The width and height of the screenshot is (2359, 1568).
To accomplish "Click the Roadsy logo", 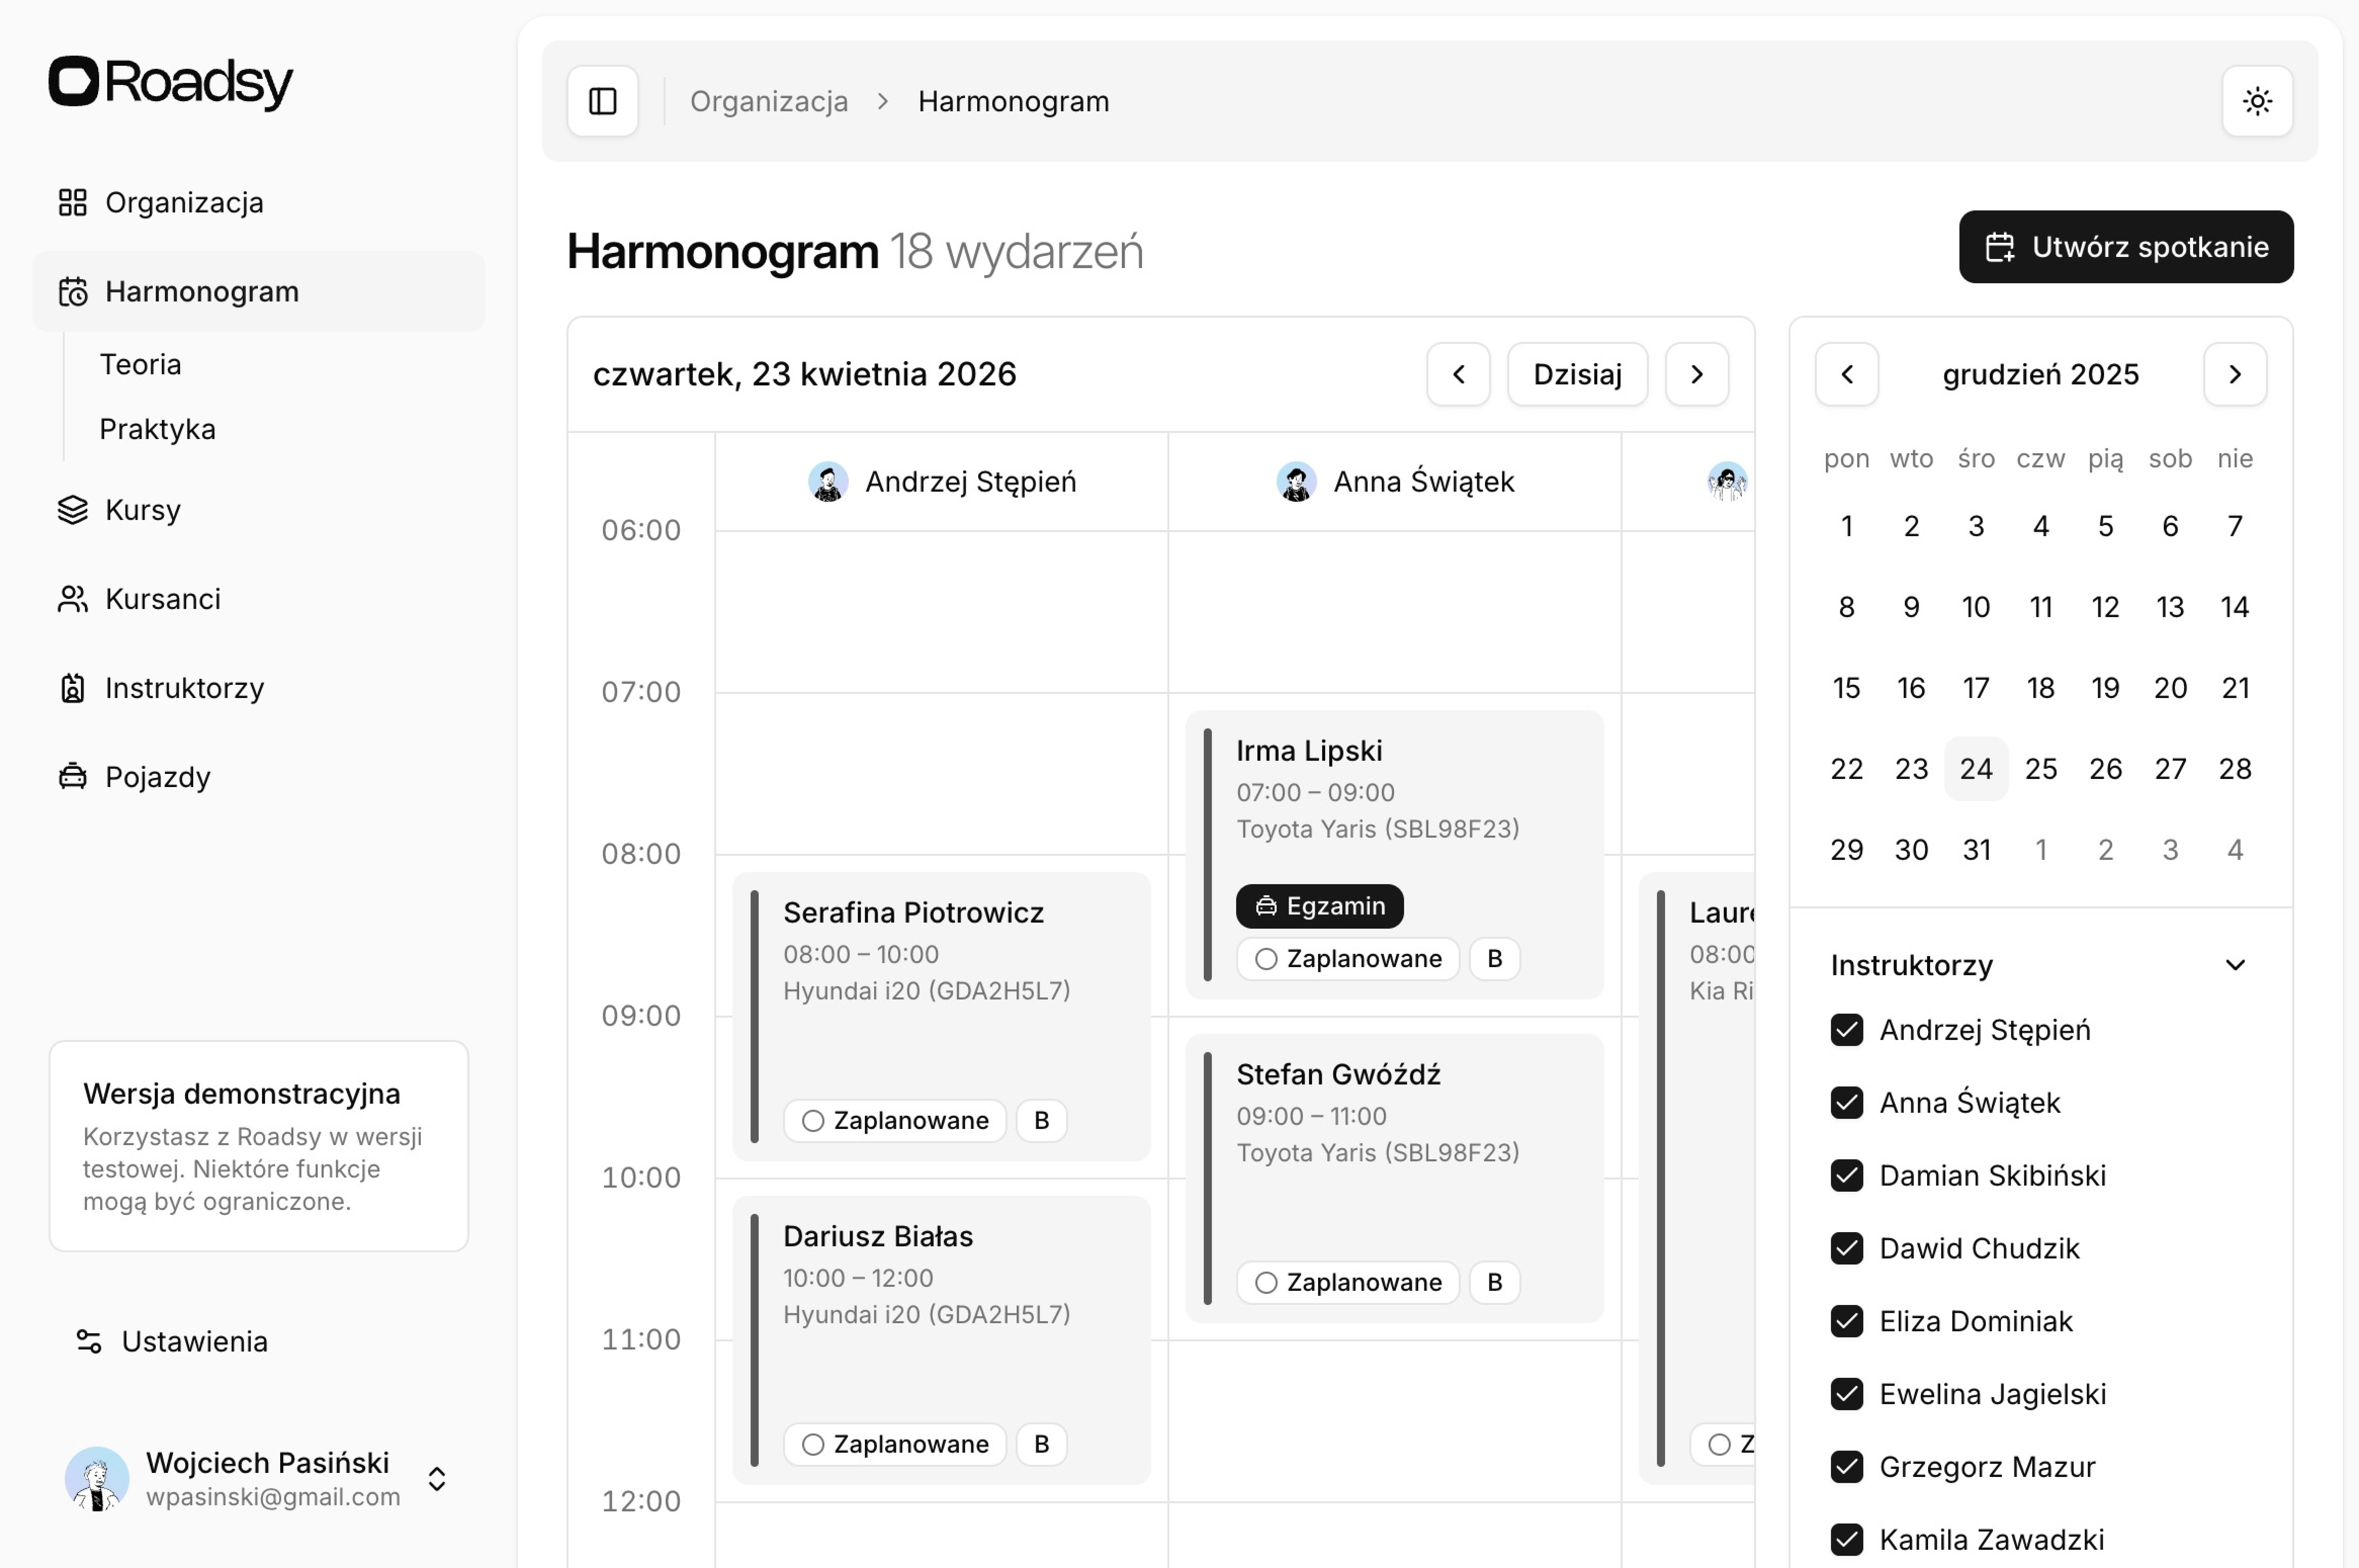I will tap(171, 82).
